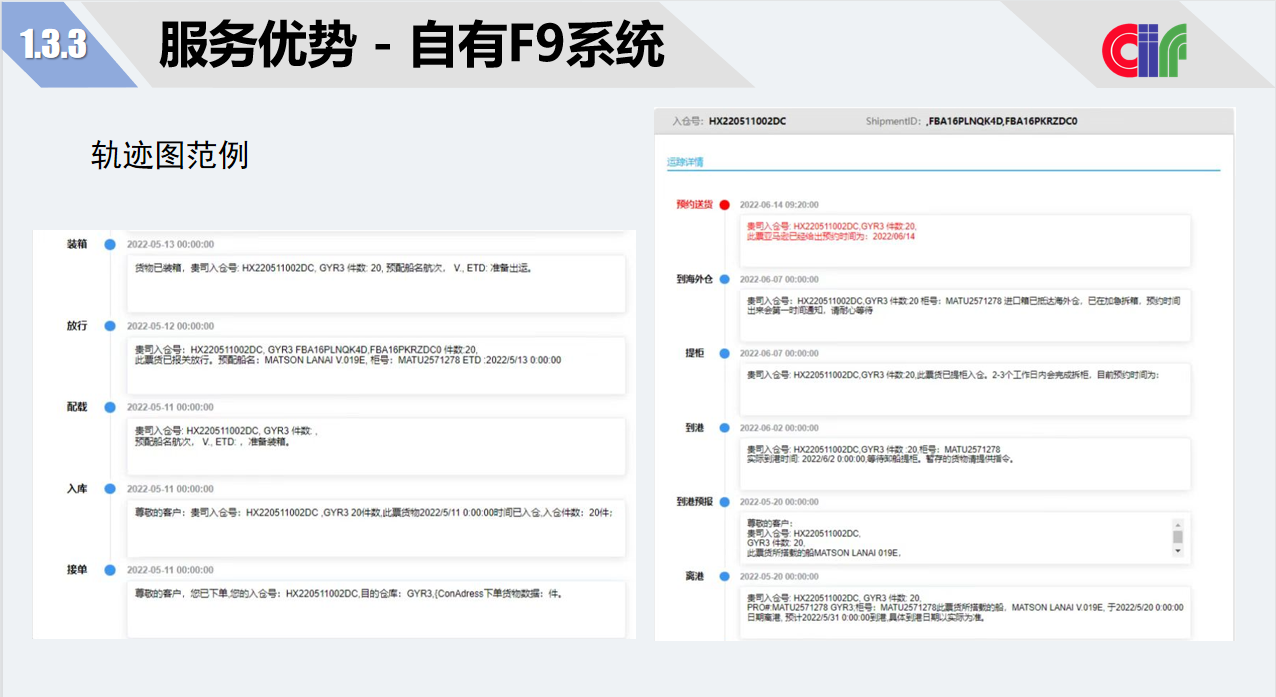Click the red timeline dot beside 预约送货
Image resolution: width=1276 pixels, height=697 pixels.
(x=724, y=204)
